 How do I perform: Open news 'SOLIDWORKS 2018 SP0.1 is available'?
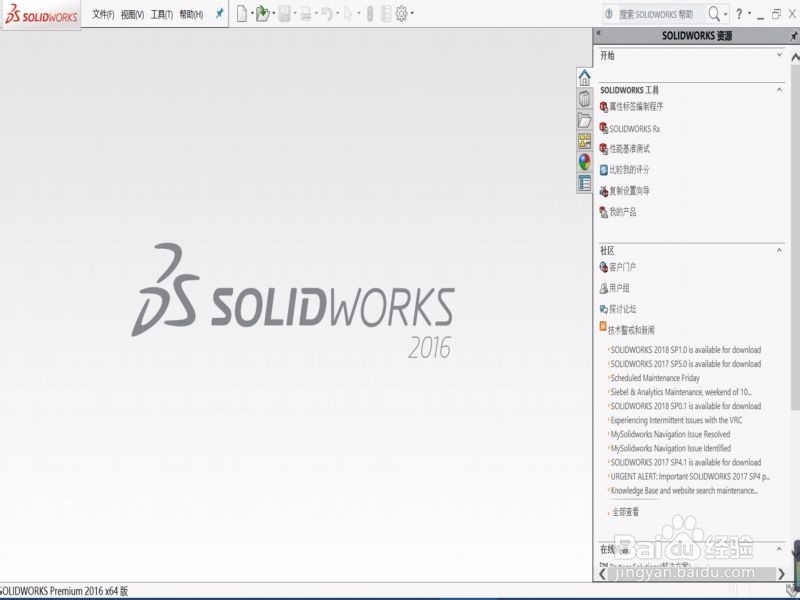coord(686,406)
